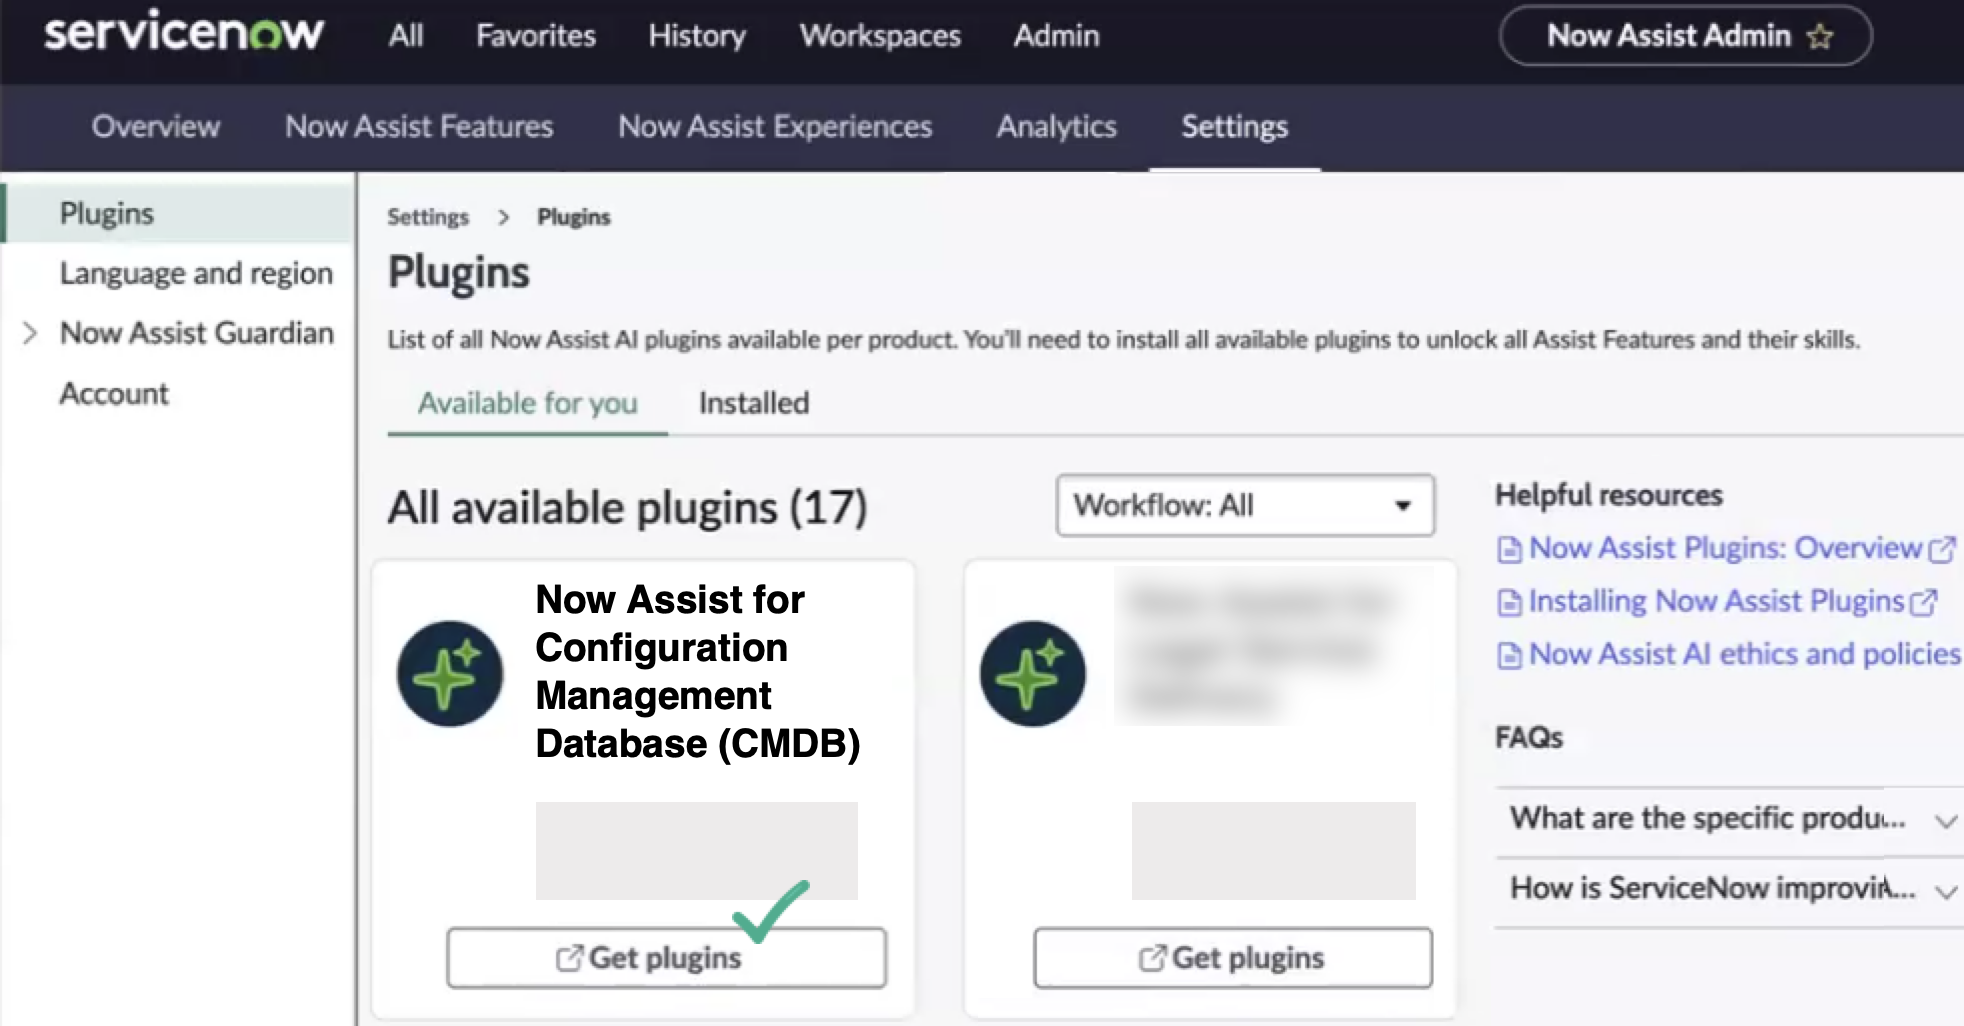
Task: Select Language and region in sidebar
Action: pyautogui.click(x=196, y=273)
